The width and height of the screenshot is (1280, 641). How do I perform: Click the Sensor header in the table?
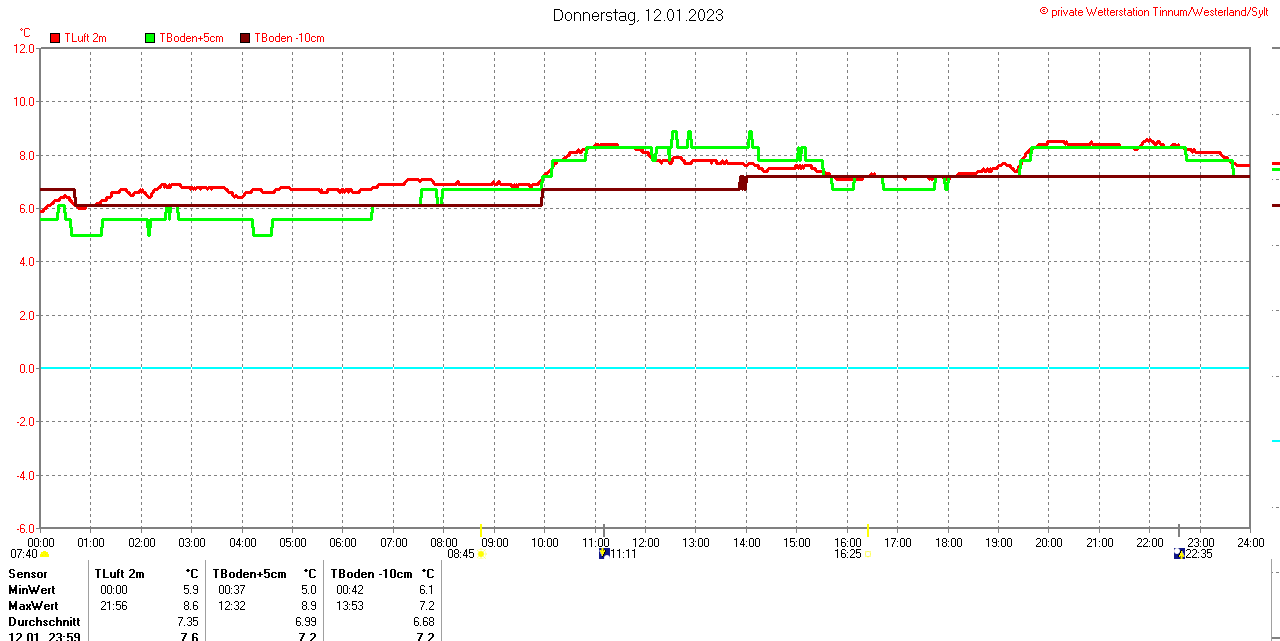click(28, 574)
